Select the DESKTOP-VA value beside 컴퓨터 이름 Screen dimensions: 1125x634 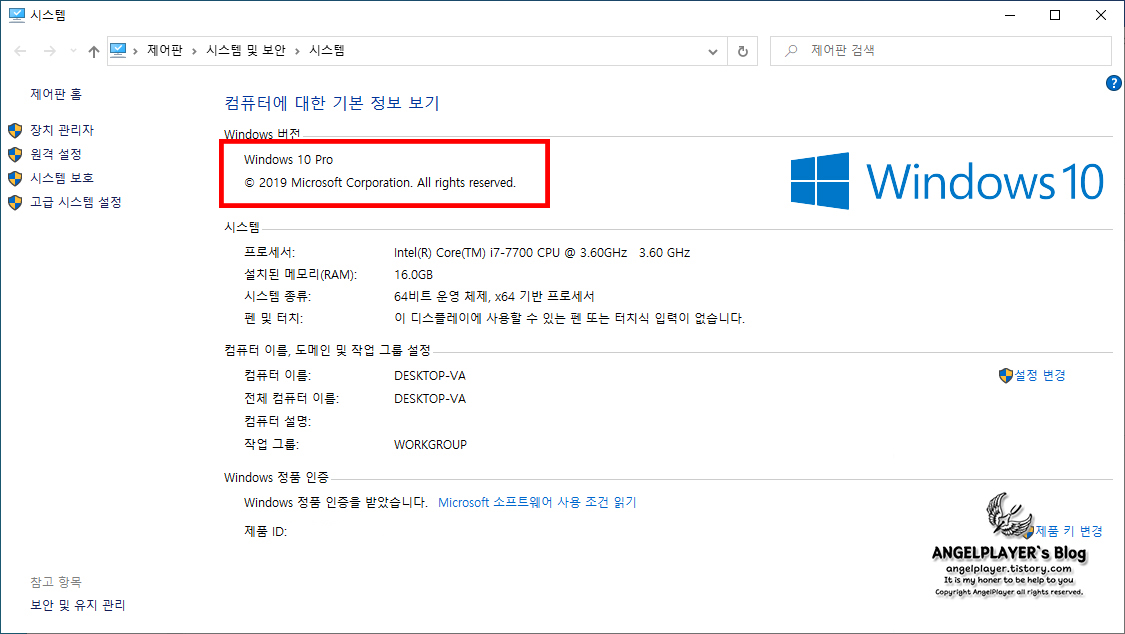click(430, 376)
